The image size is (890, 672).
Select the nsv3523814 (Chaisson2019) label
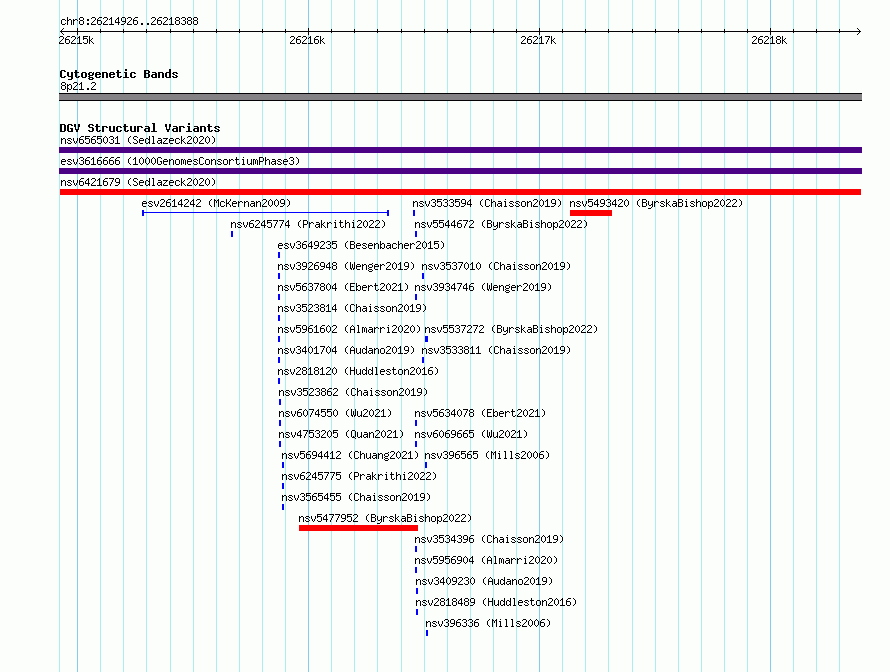click(352, 308)
